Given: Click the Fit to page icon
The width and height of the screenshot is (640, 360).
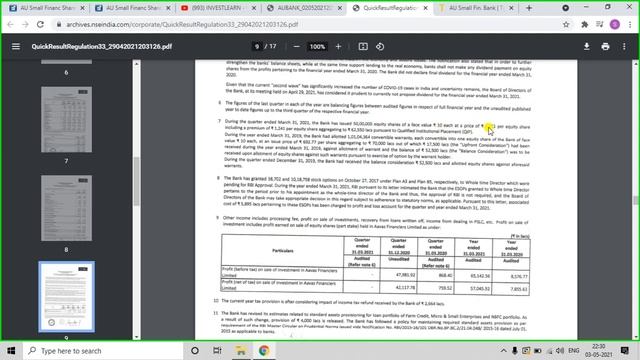Looking at the screenshot, I should tap(363, 47).
